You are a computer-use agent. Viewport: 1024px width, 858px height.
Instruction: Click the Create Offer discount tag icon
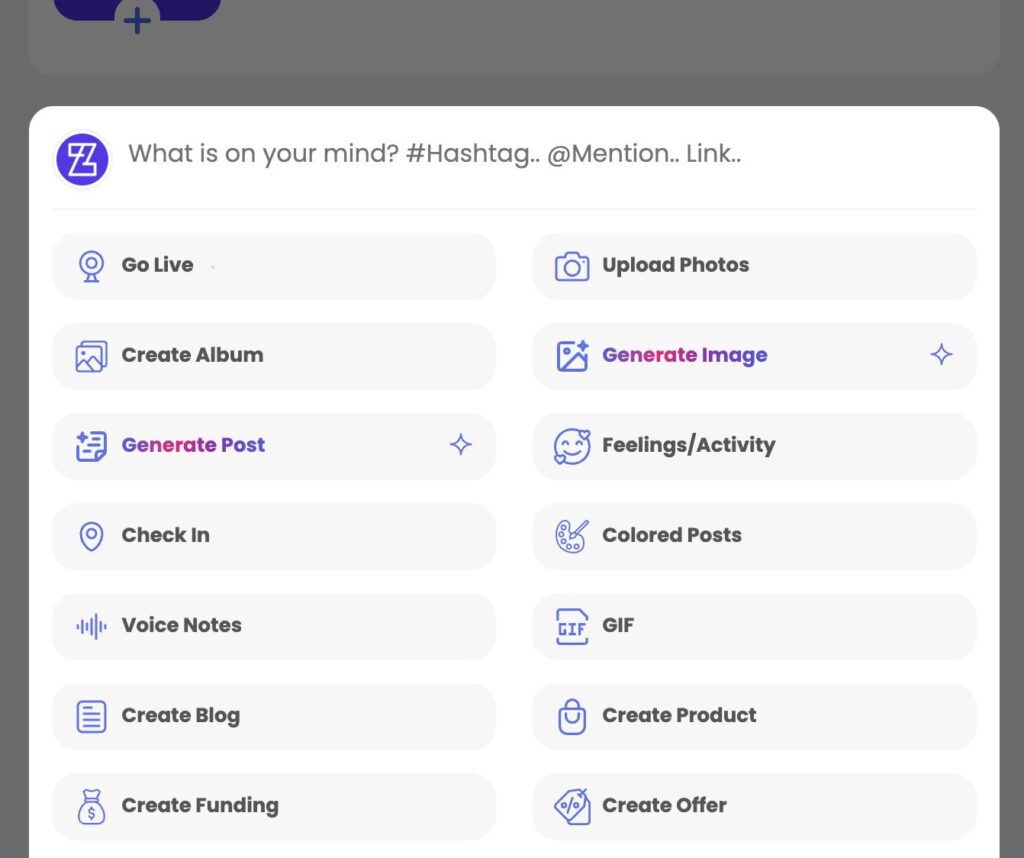tap(572, 806)
